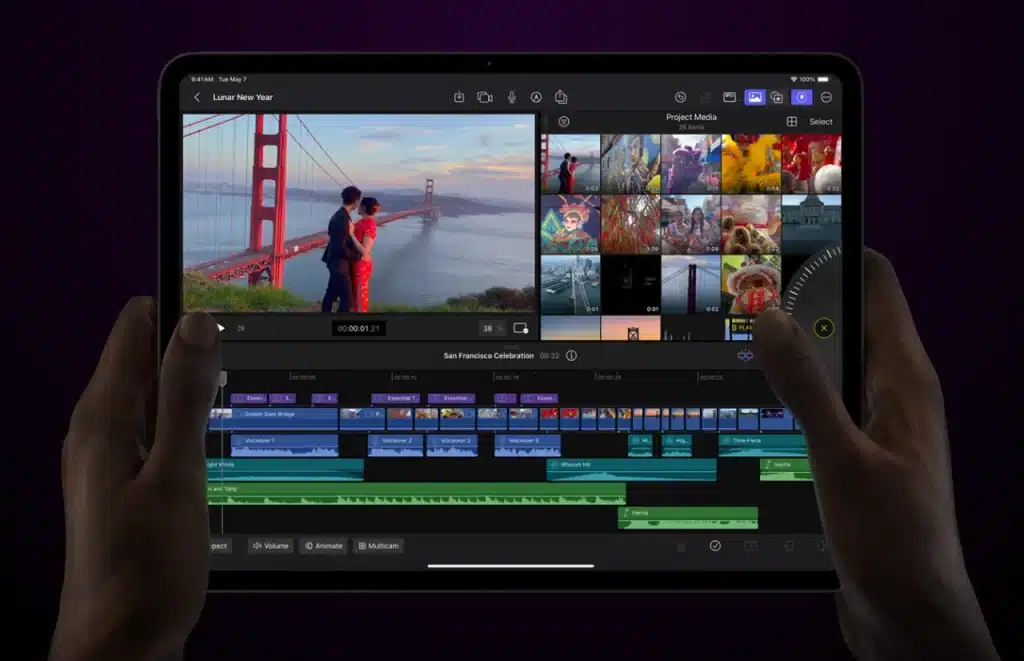Open the share sheet icon
This screenshot has height=661, width=1024.
tap(560, 96)
